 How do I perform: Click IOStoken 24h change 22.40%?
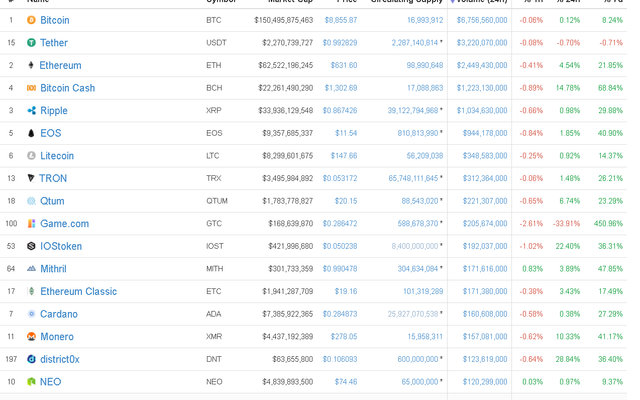click(x=568, y=246)
